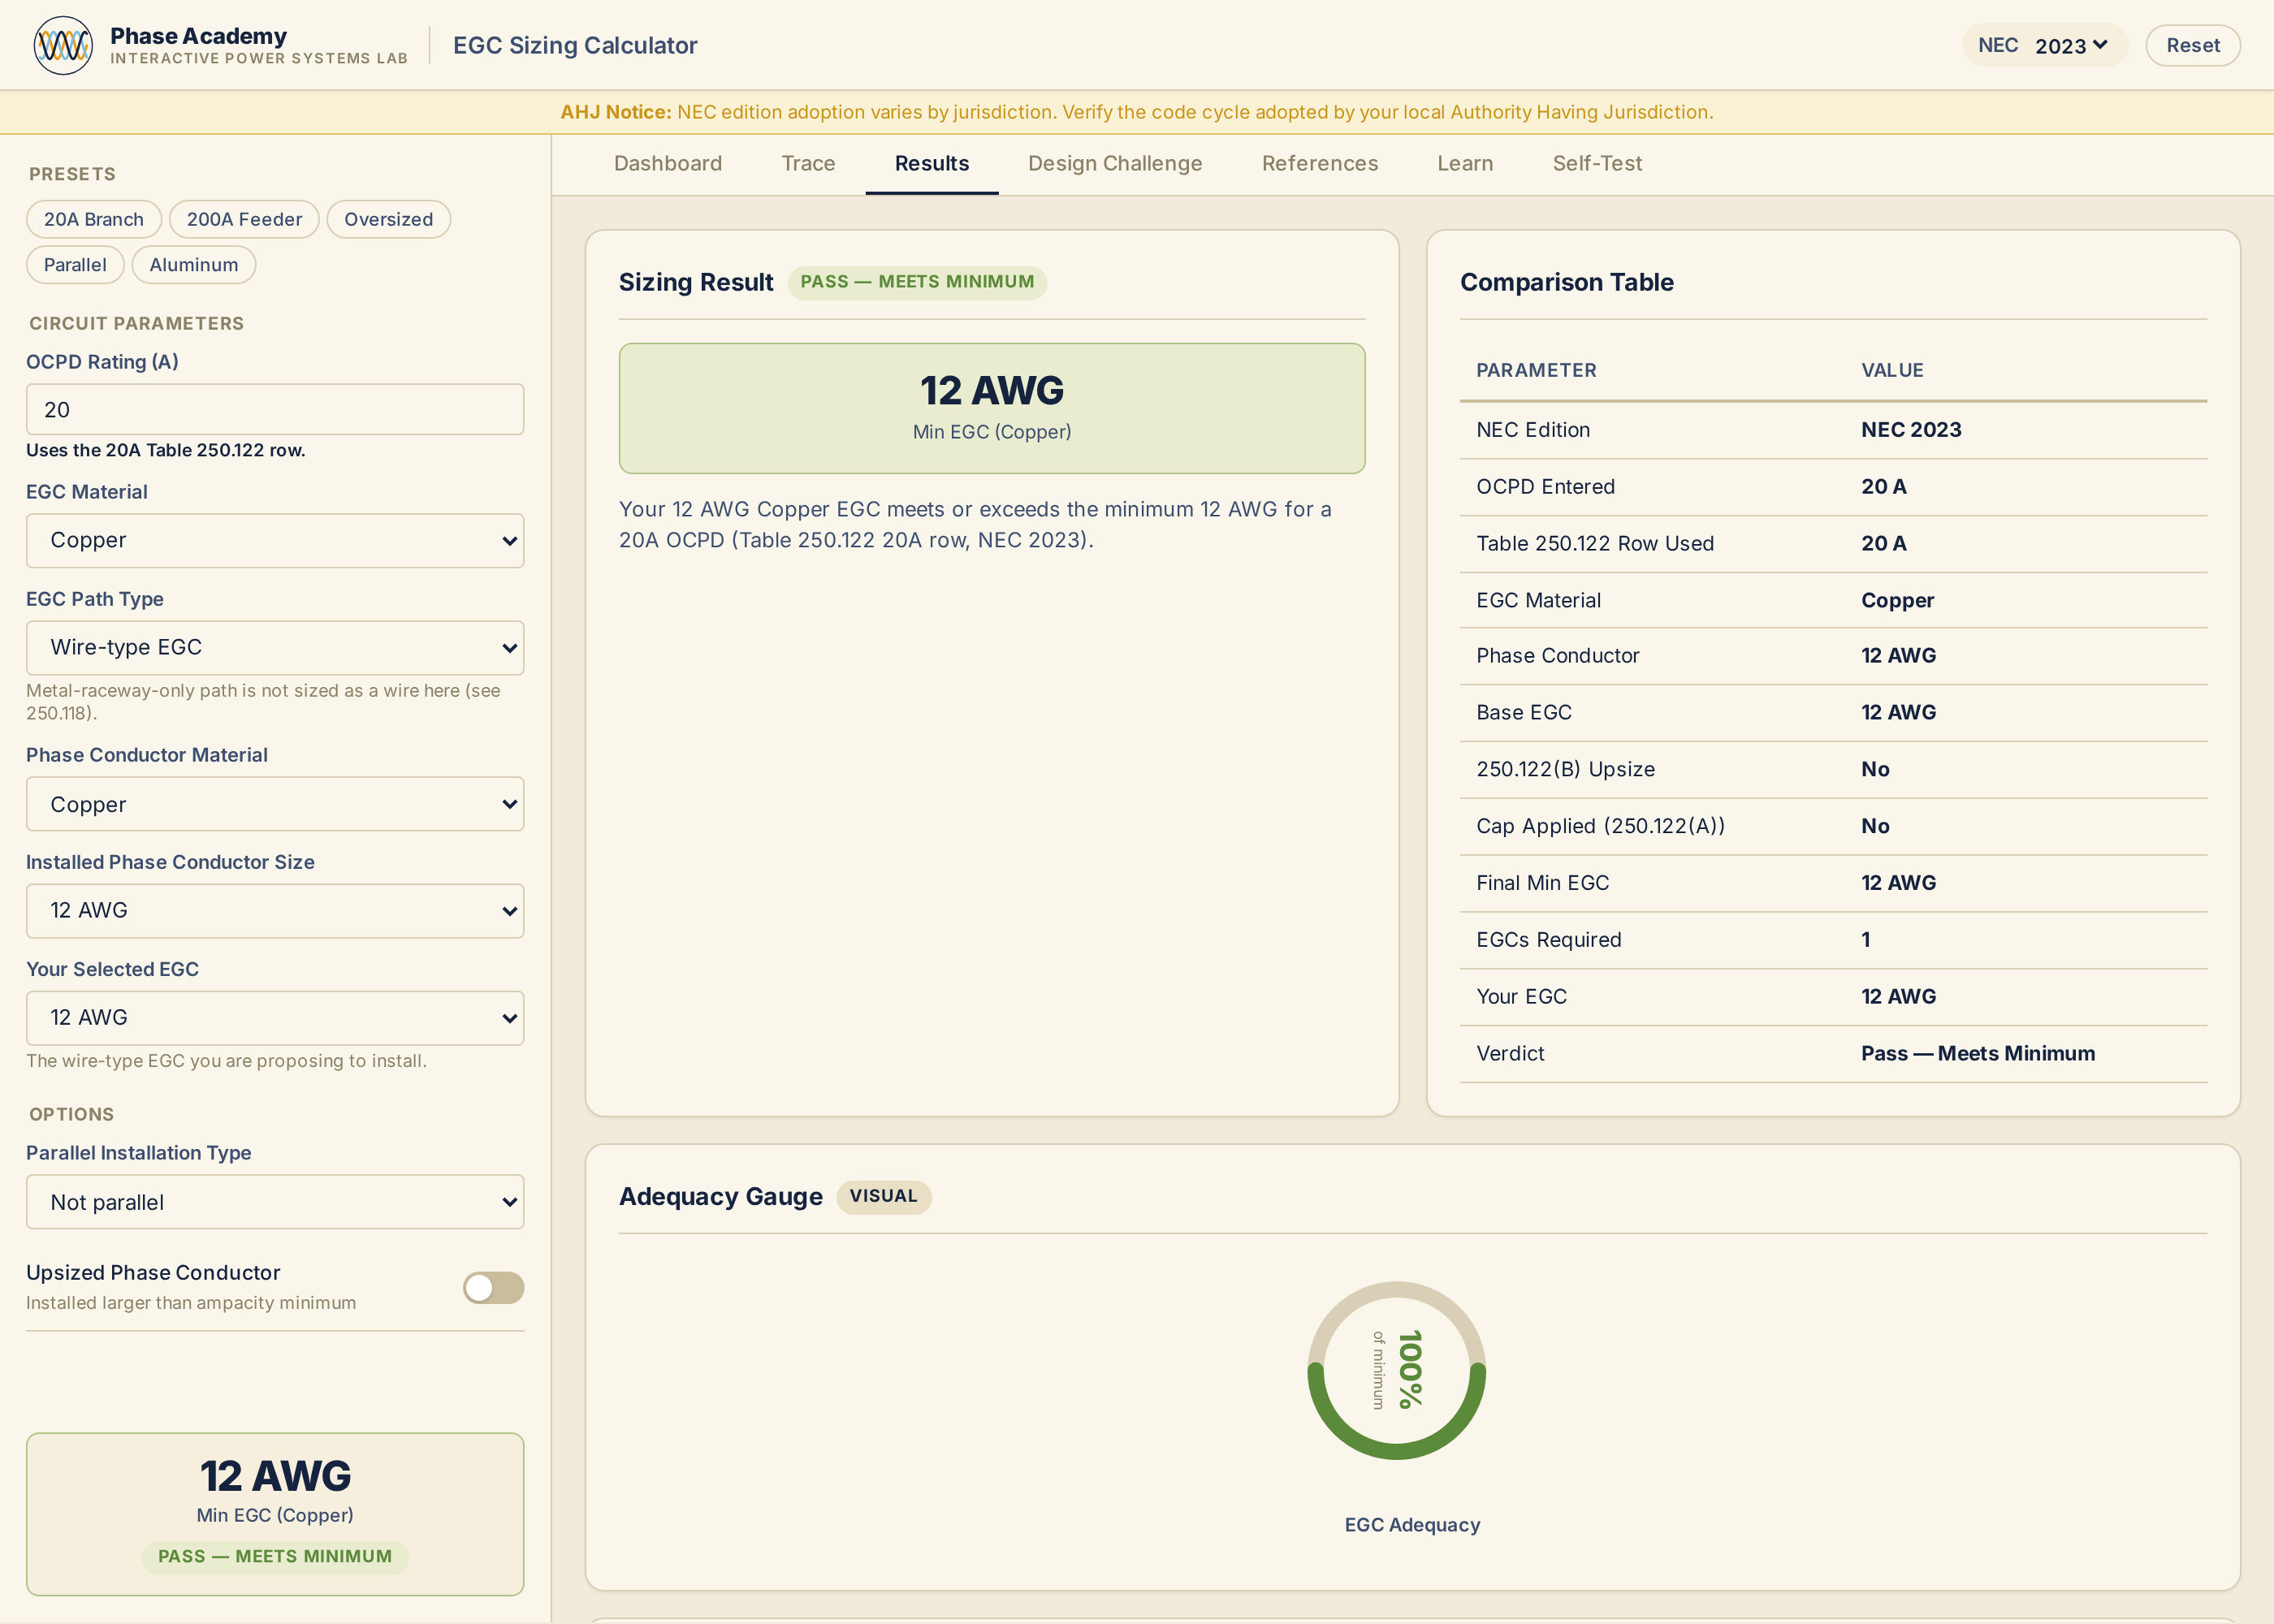
Task: Click the '250.122(B) Upsize' row label
Action: click(1565, 769)
